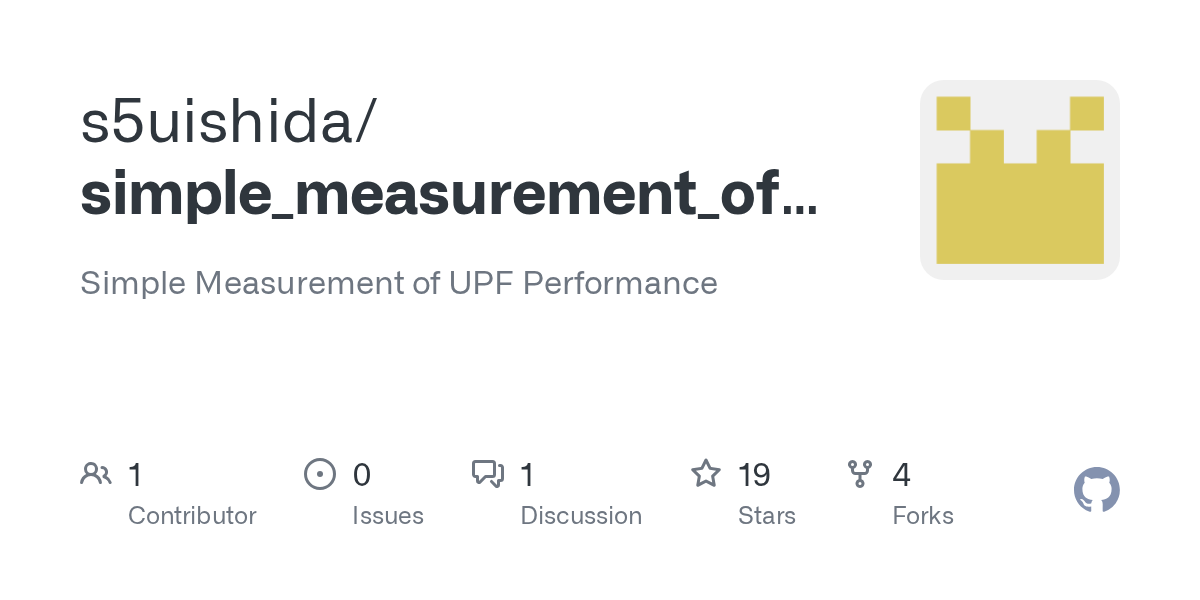This screenshot has width=1200, height=600.
Task: Click the Forks label
Action: [923, 516]
